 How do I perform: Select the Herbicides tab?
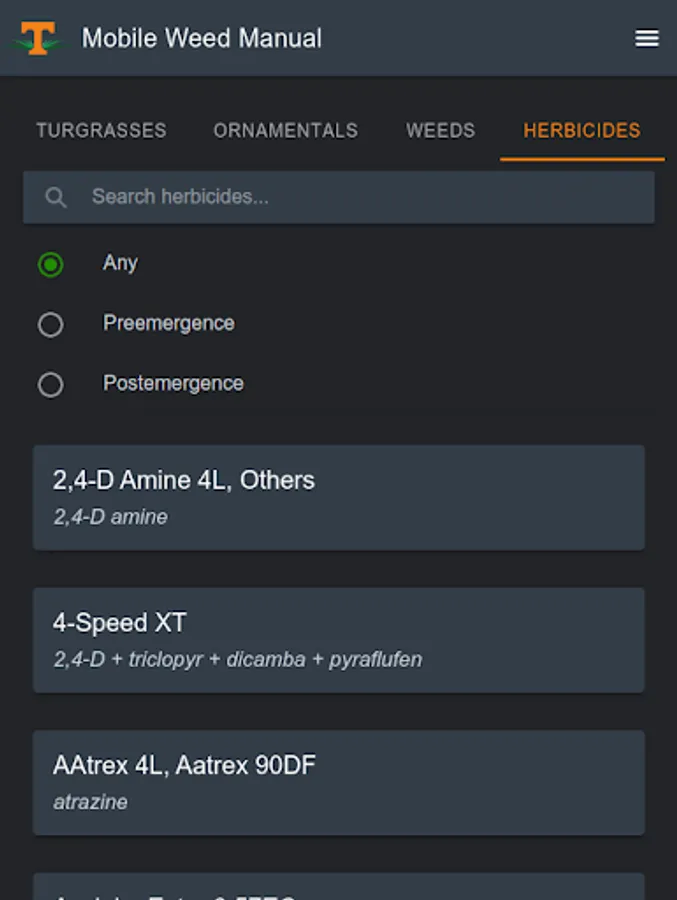[582, 131]
